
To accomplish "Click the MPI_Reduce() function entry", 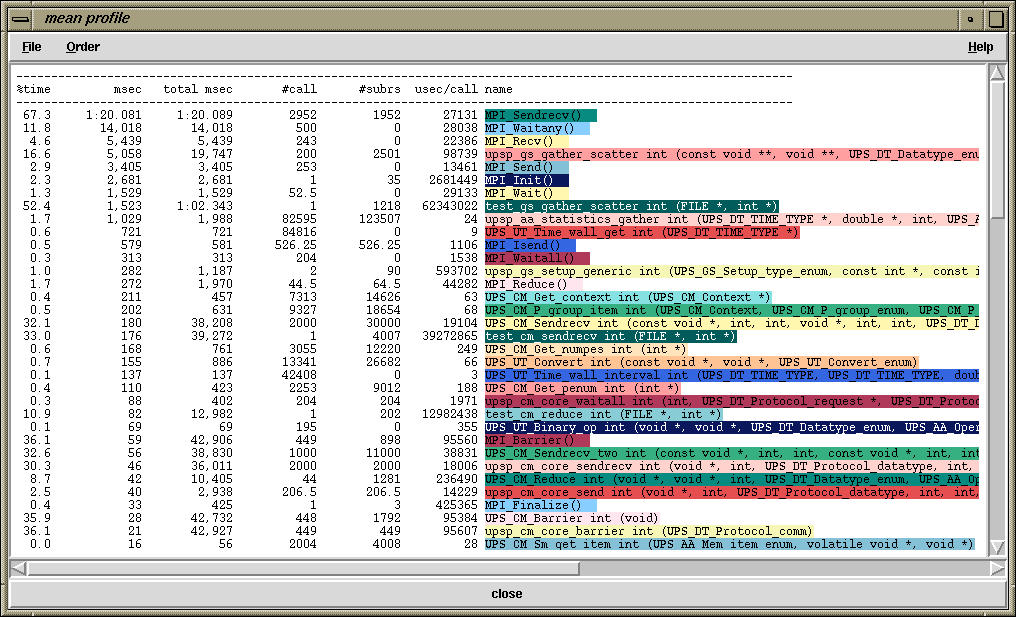I will point(534,284).
